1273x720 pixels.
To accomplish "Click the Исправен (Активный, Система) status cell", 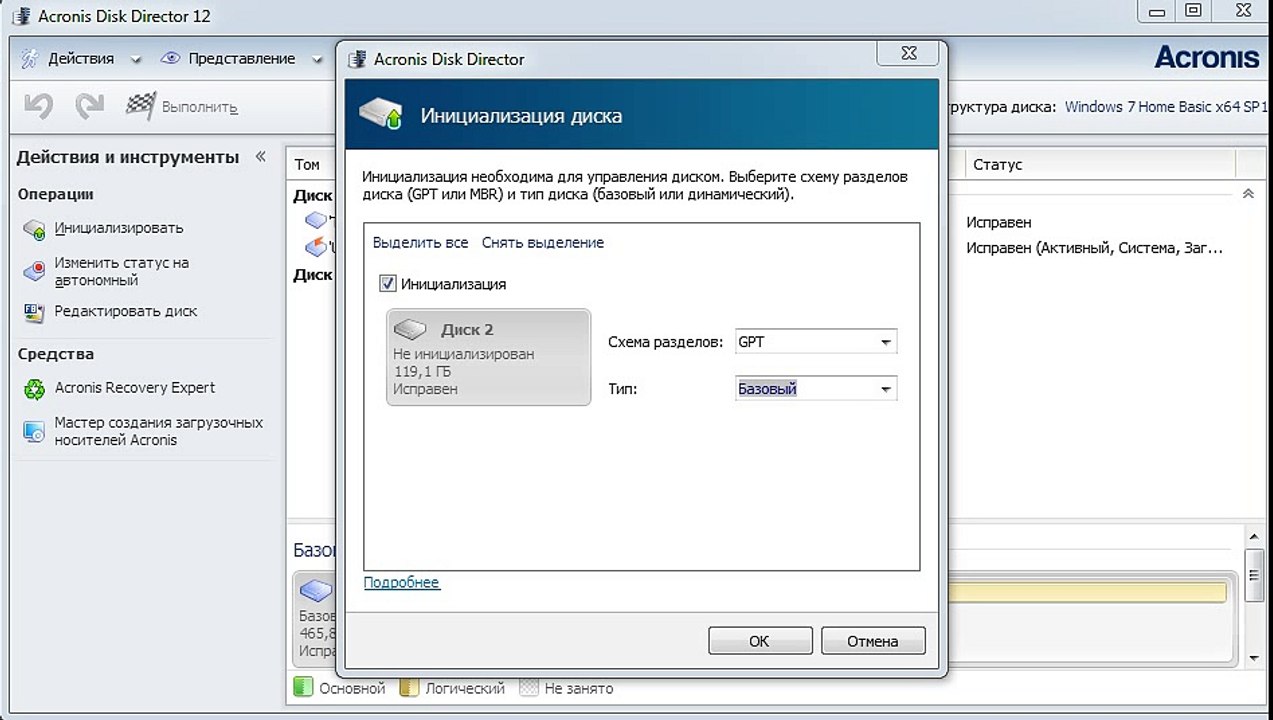I will click(1095, 247).
